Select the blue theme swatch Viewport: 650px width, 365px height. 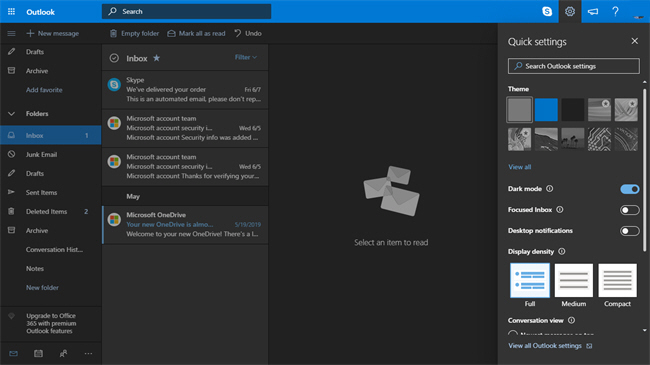(x=546, y=110)
